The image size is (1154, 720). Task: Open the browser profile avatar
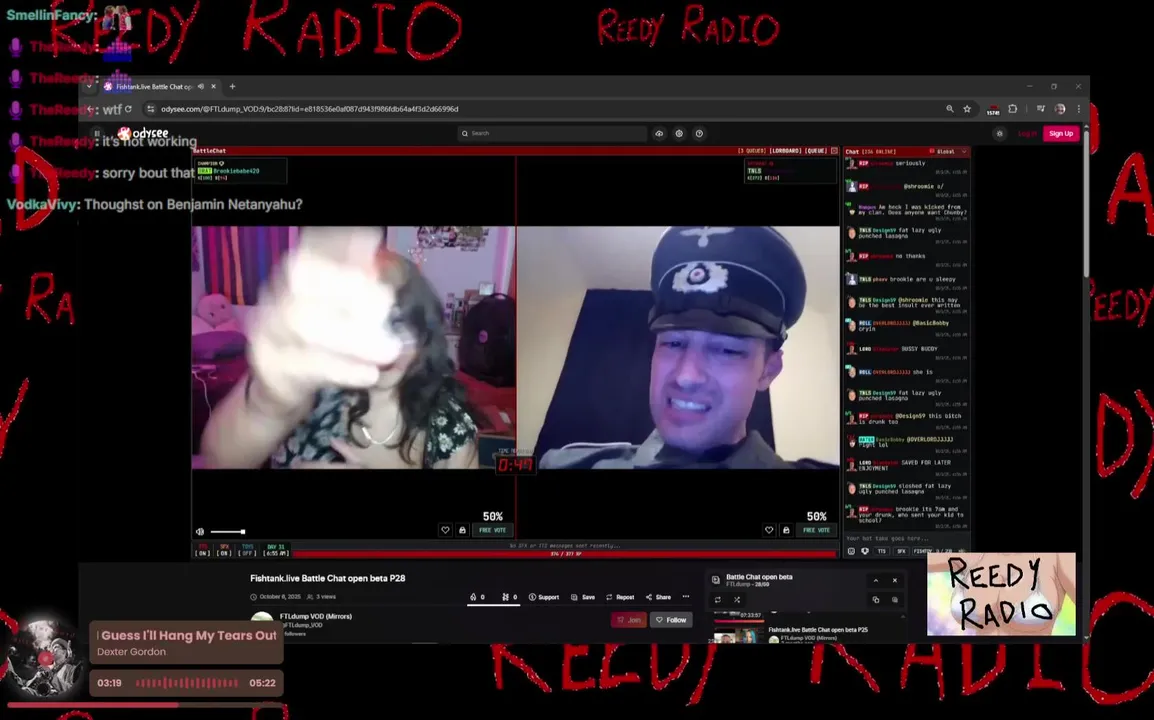pos(1060,109)
